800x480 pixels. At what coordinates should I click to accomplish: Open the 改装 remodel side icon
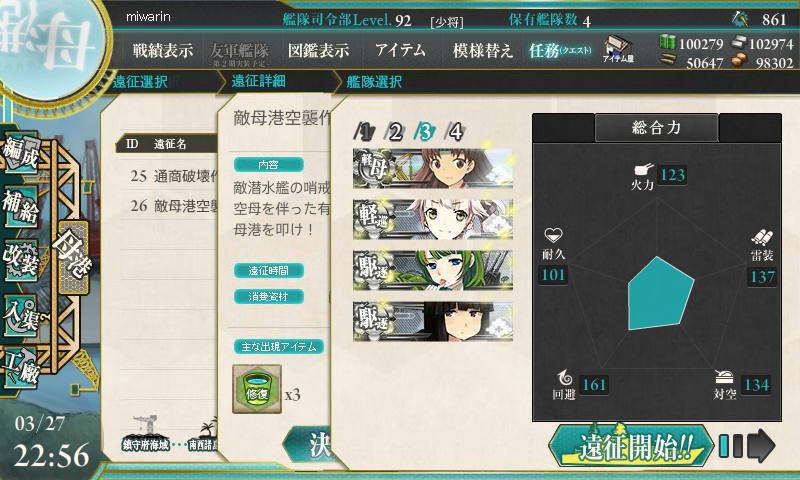pos(20,260)
